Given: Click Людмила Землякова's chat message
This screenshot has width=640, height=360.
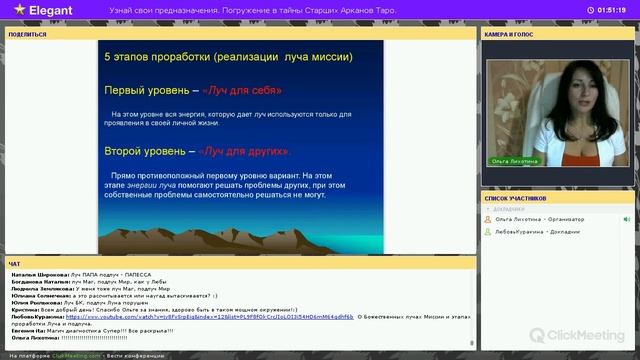Looking at the screenshot, I should (x=91, y=289).
